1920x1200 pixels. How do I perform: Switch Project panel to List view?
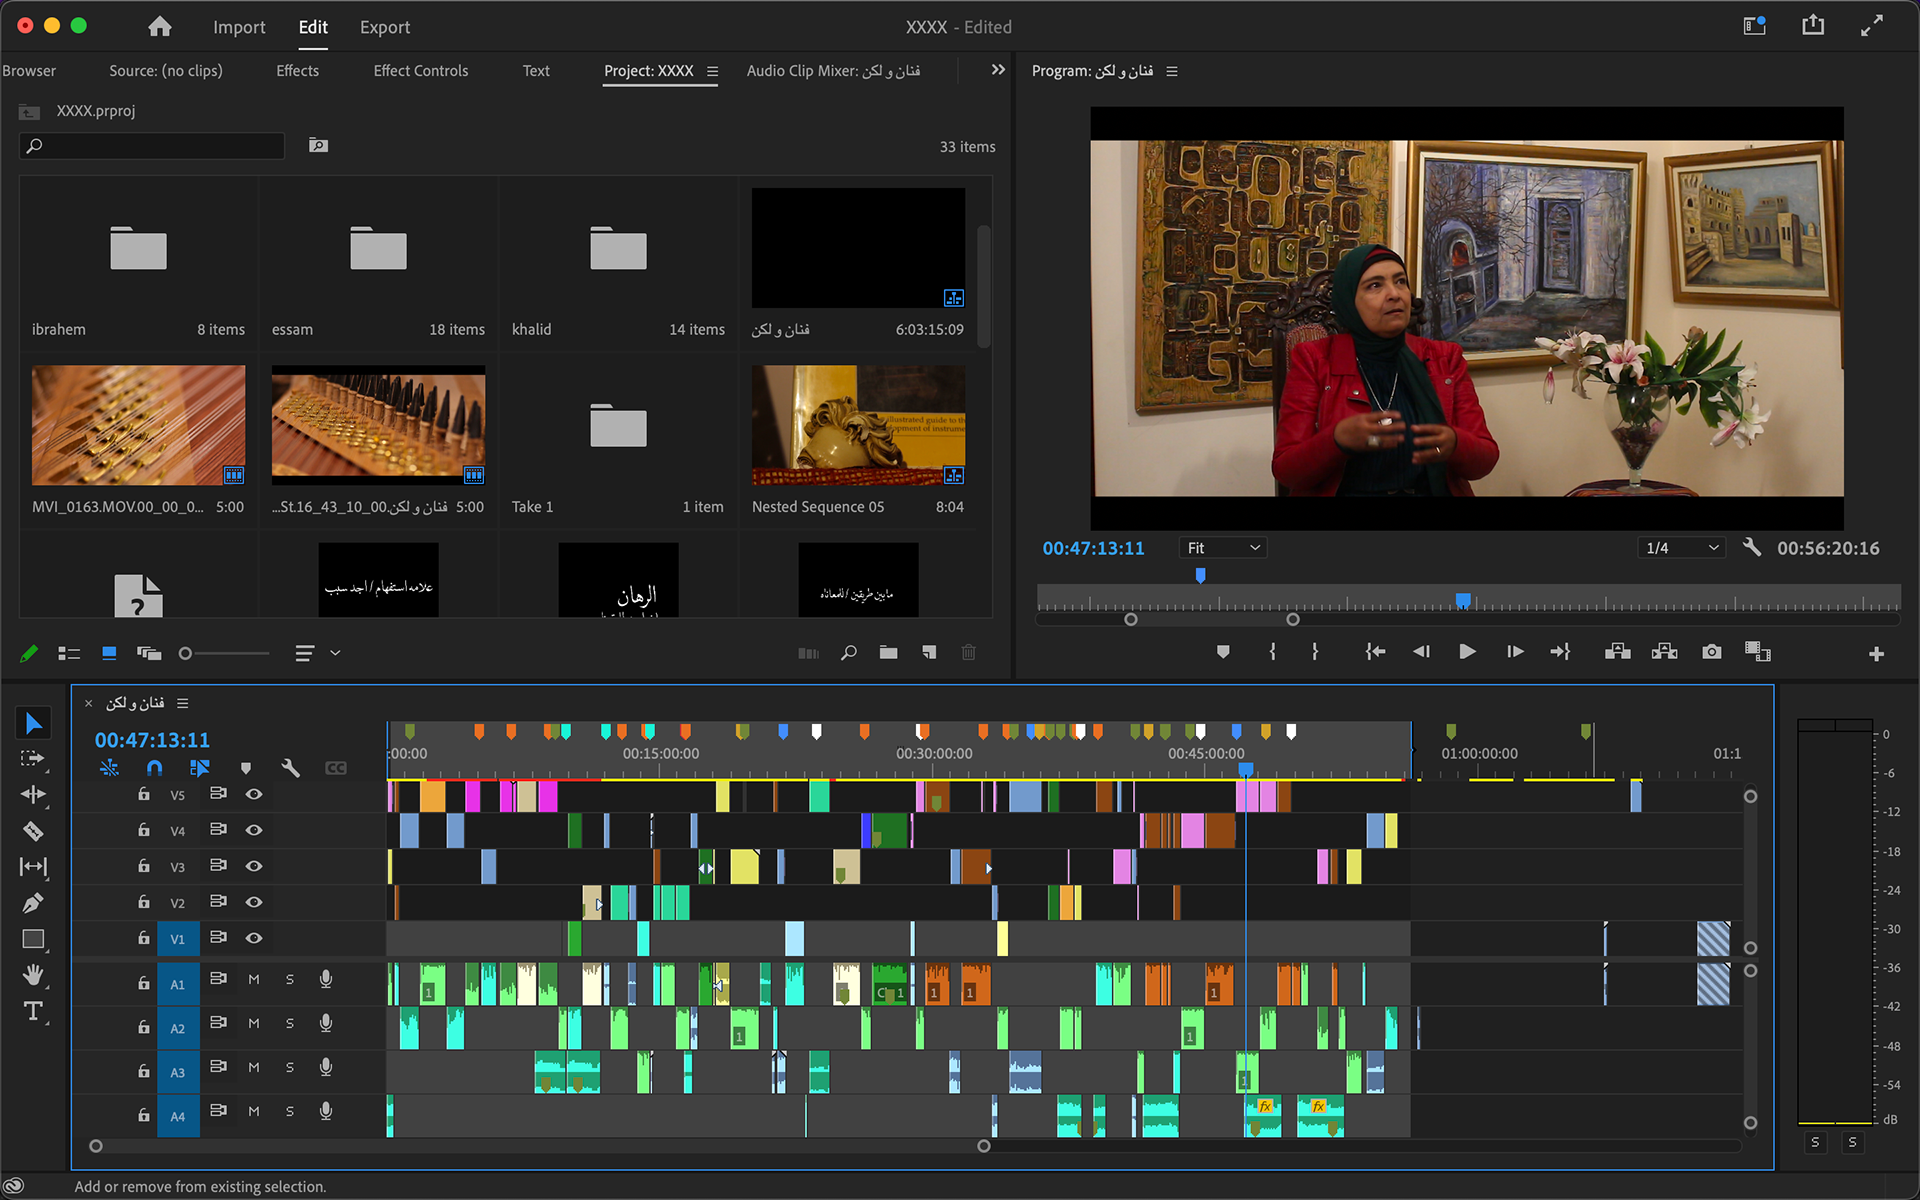(x=69, y=653)
